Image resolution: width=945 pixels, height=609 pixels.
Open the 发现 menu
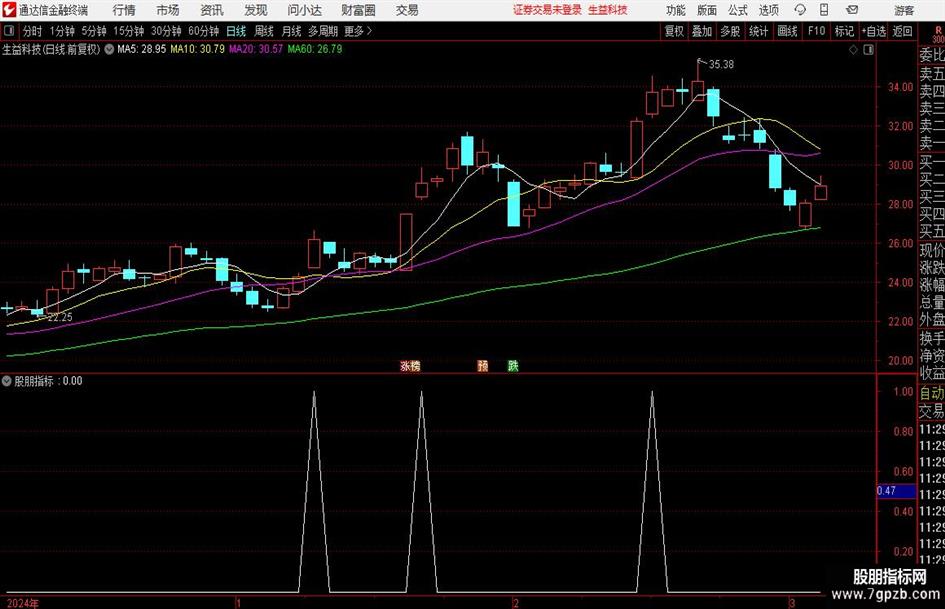(256, 10)
